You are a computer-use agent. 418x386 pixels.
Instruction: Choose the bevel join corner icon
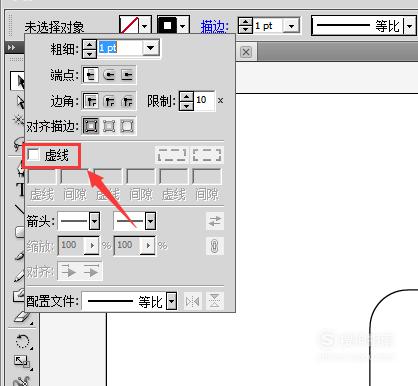pos(127,100)
